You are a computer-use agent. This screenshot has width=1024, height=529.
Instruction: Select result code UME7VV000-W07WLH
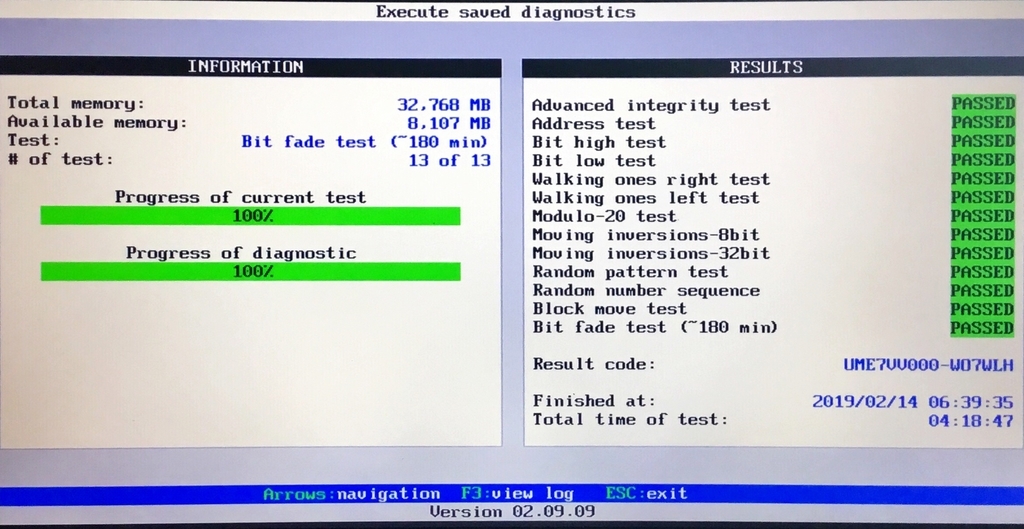(x=929, y=365)
